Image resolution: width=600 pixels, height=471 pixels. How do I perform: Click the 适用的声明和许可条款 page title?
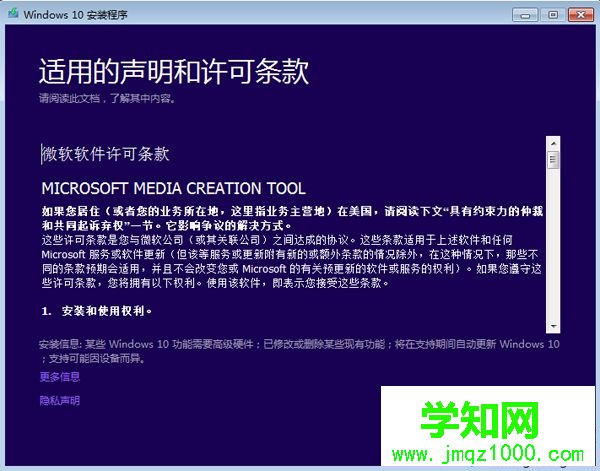click(x=174, y=71)
